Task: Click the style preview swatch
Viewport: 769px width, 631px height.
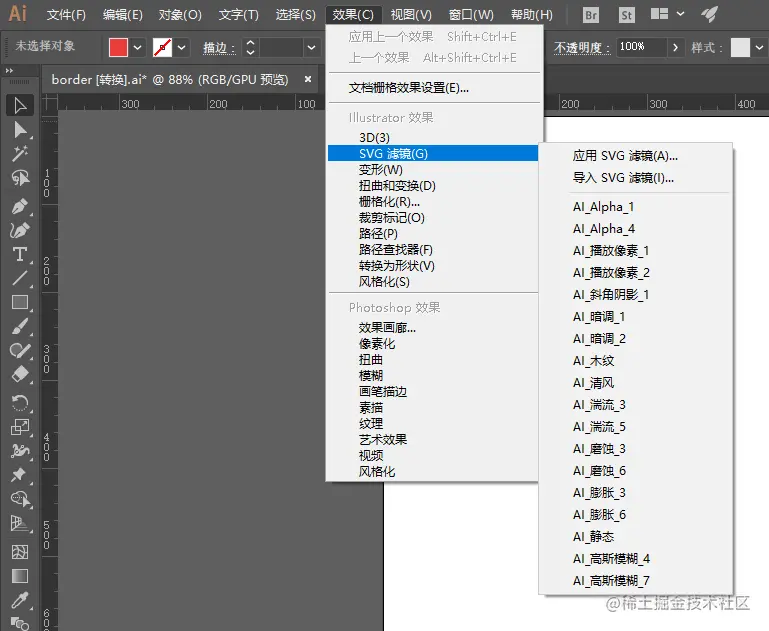Action: click(x=740, y=48)
